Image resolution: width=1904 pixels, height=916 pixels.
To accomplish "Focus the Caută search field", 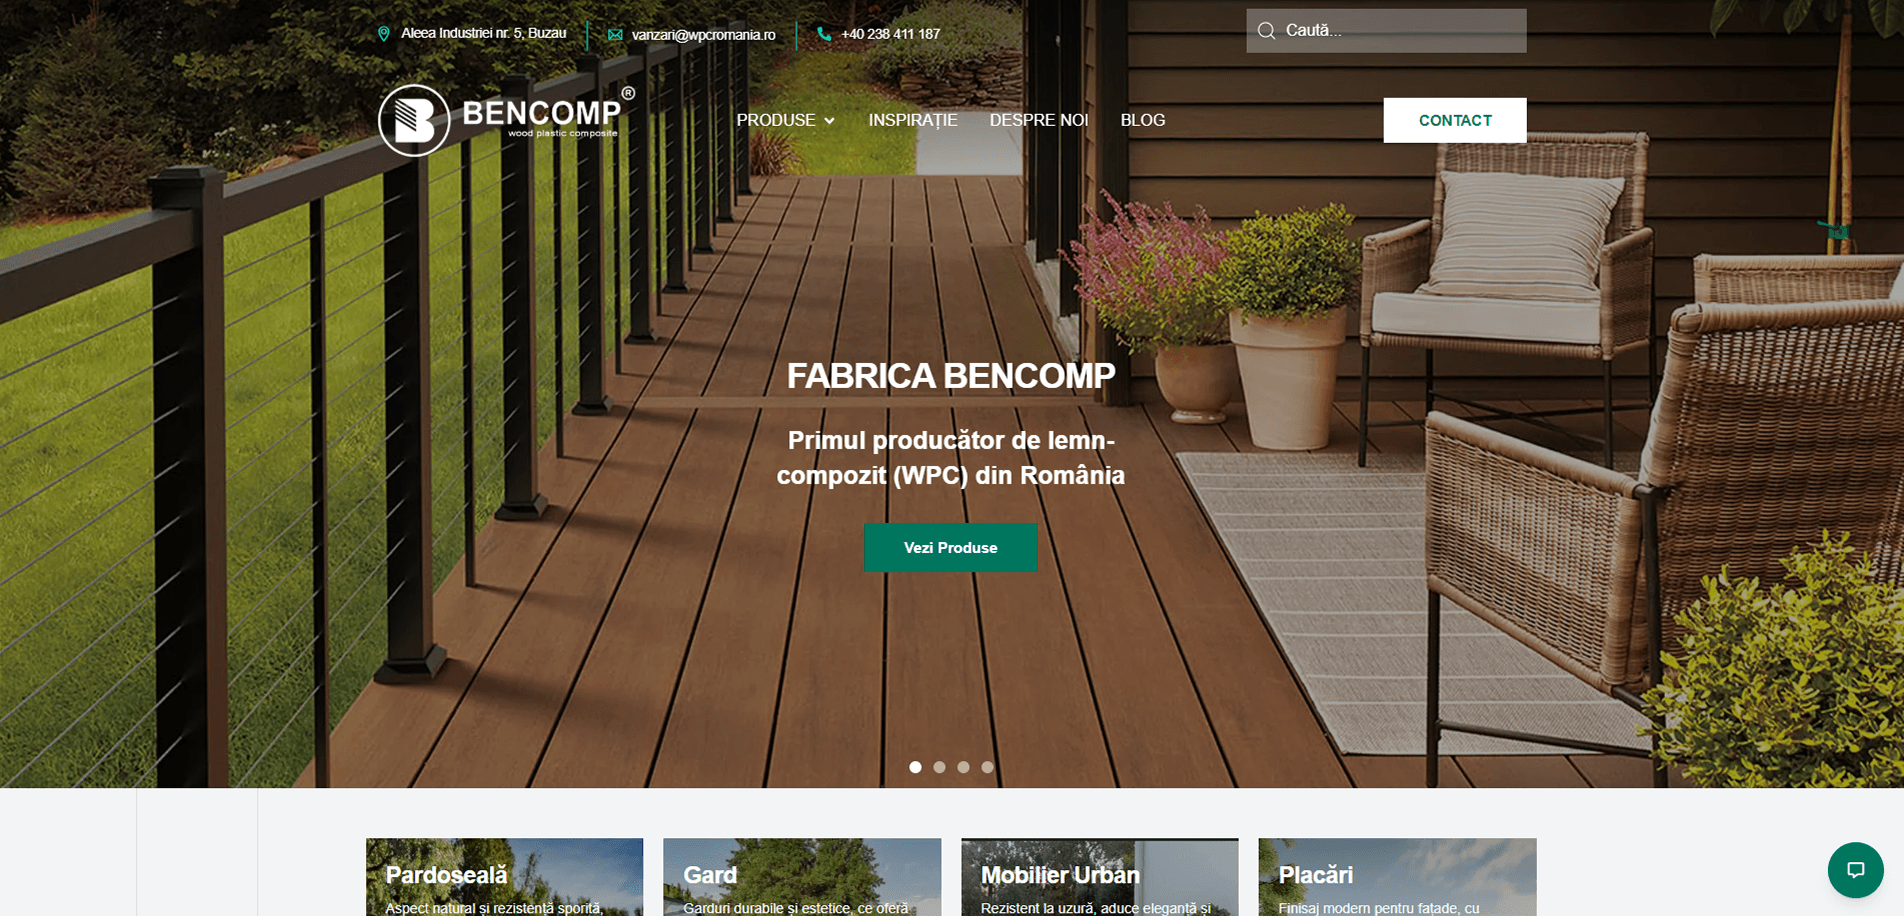I will [x=1386, y=31].
